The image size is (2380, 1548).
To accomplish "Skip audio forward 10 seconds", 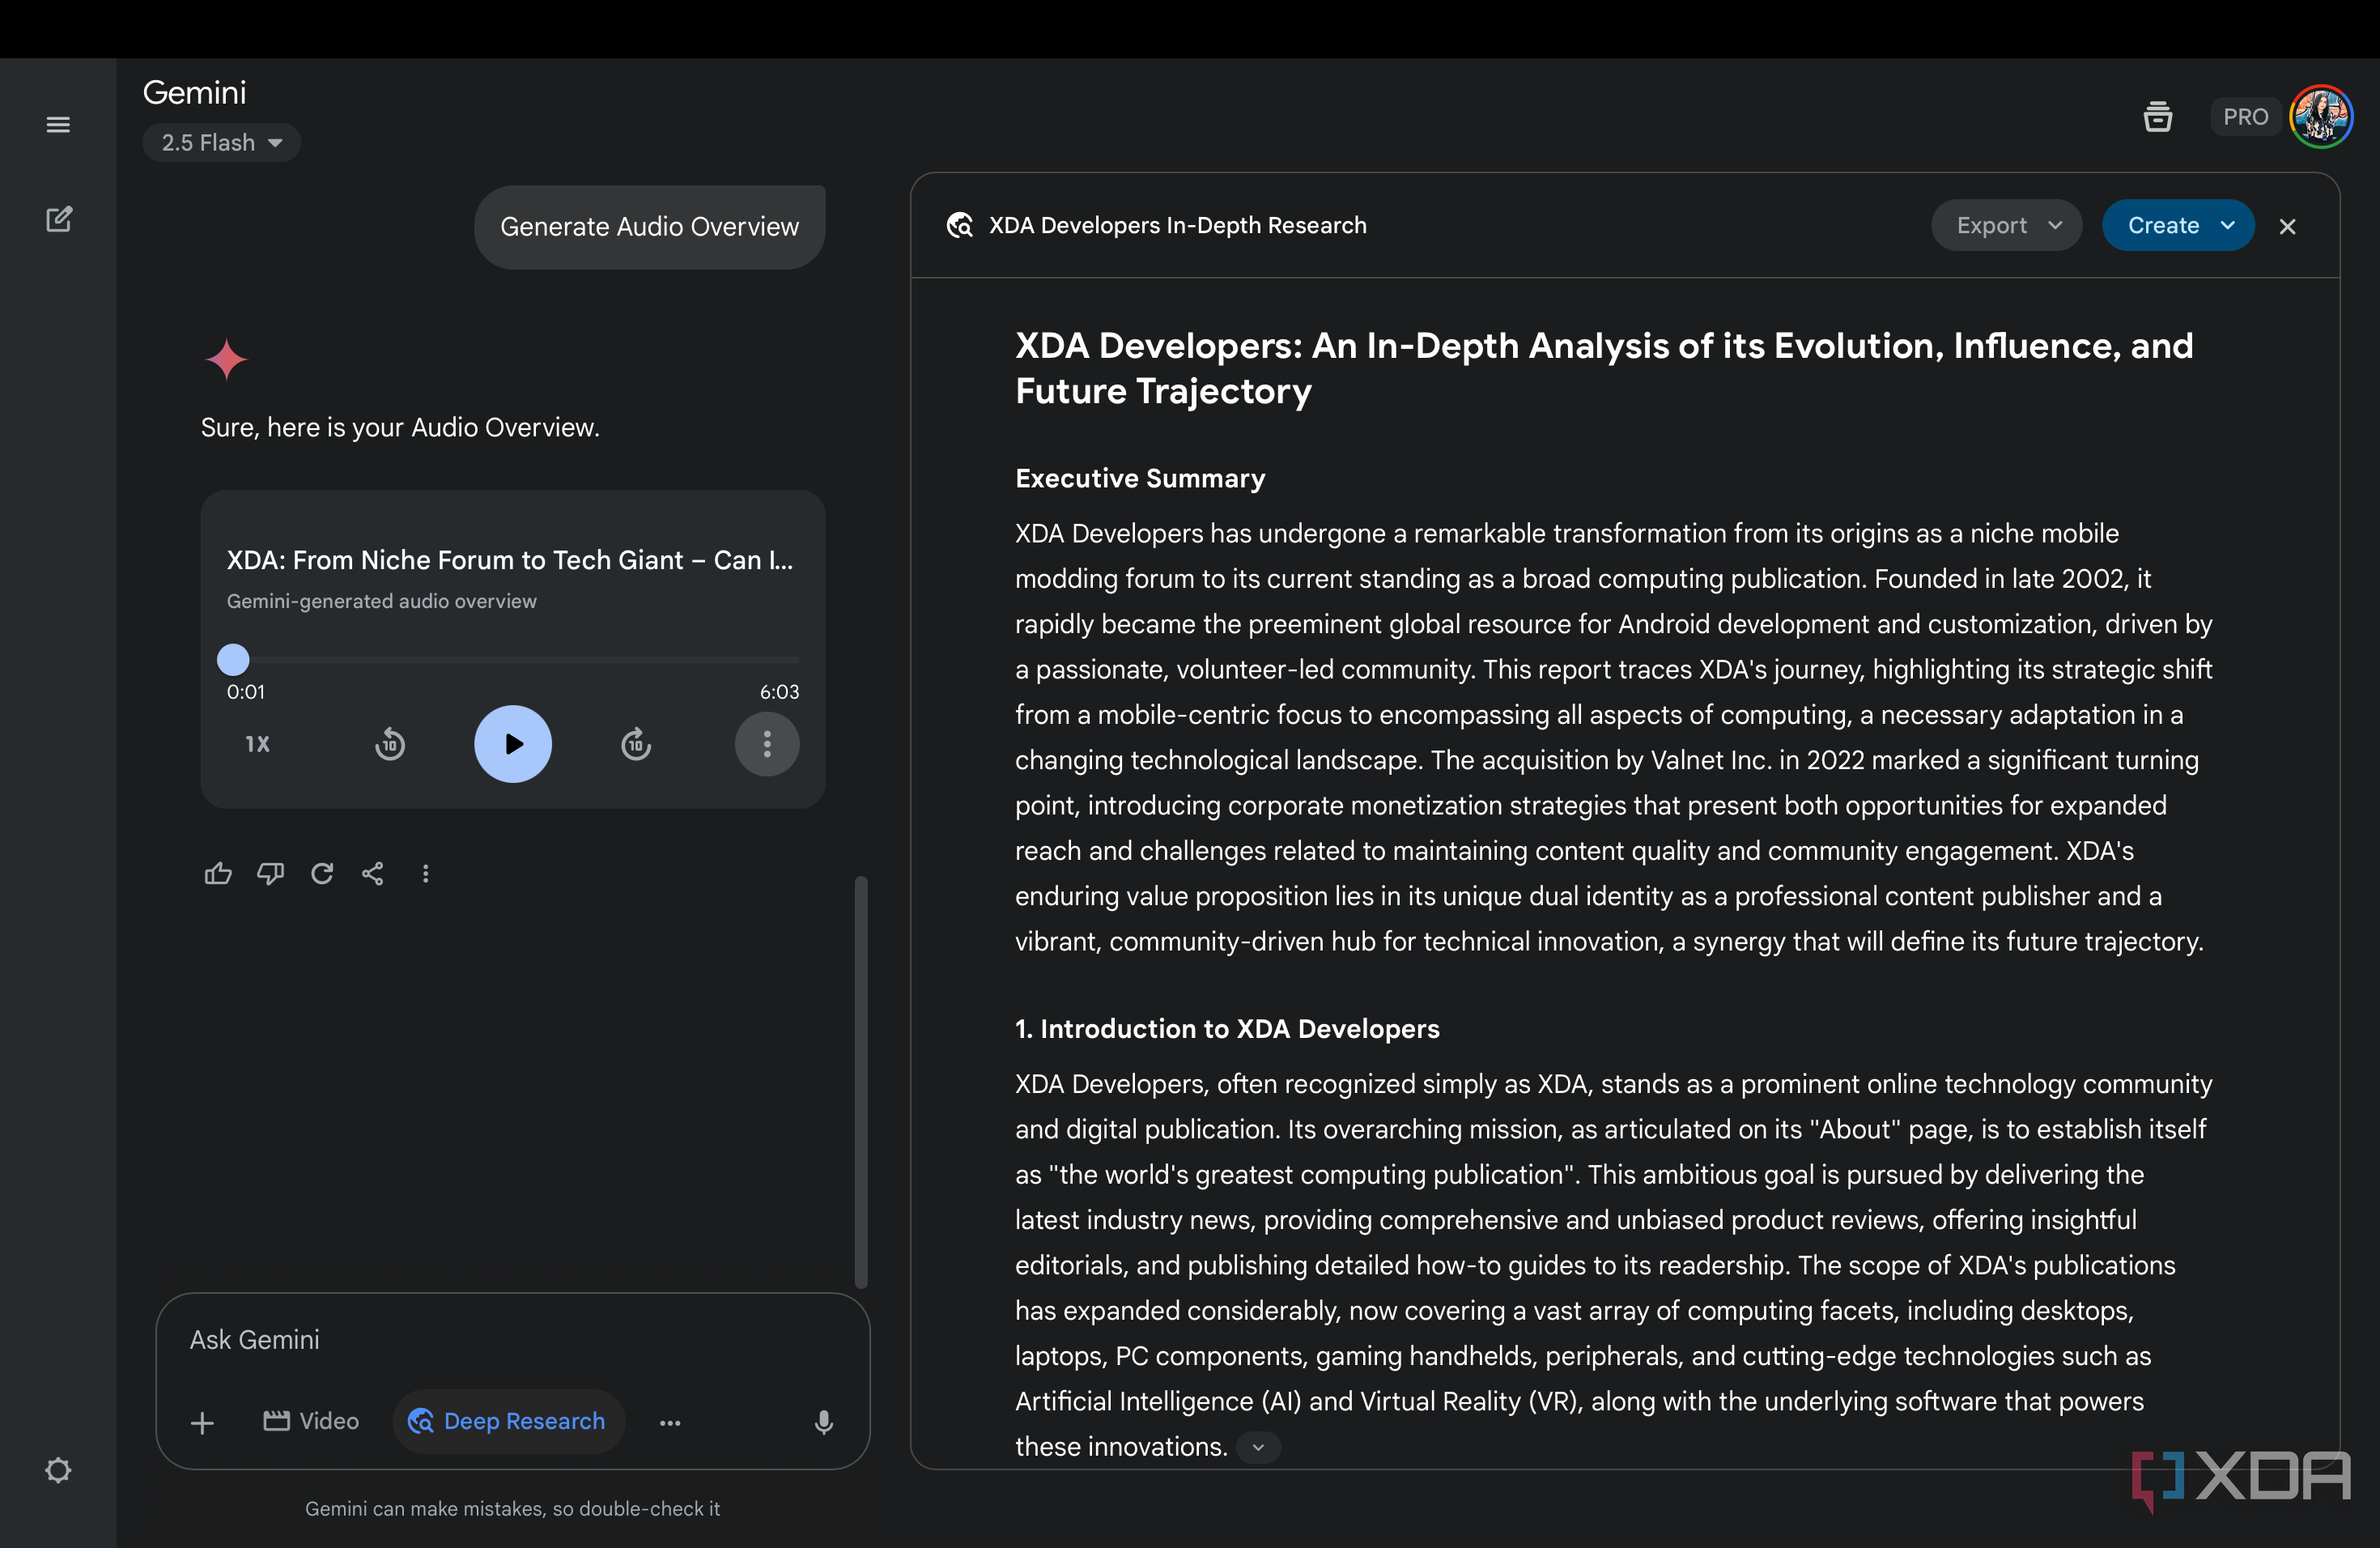I will pos(636,744).
